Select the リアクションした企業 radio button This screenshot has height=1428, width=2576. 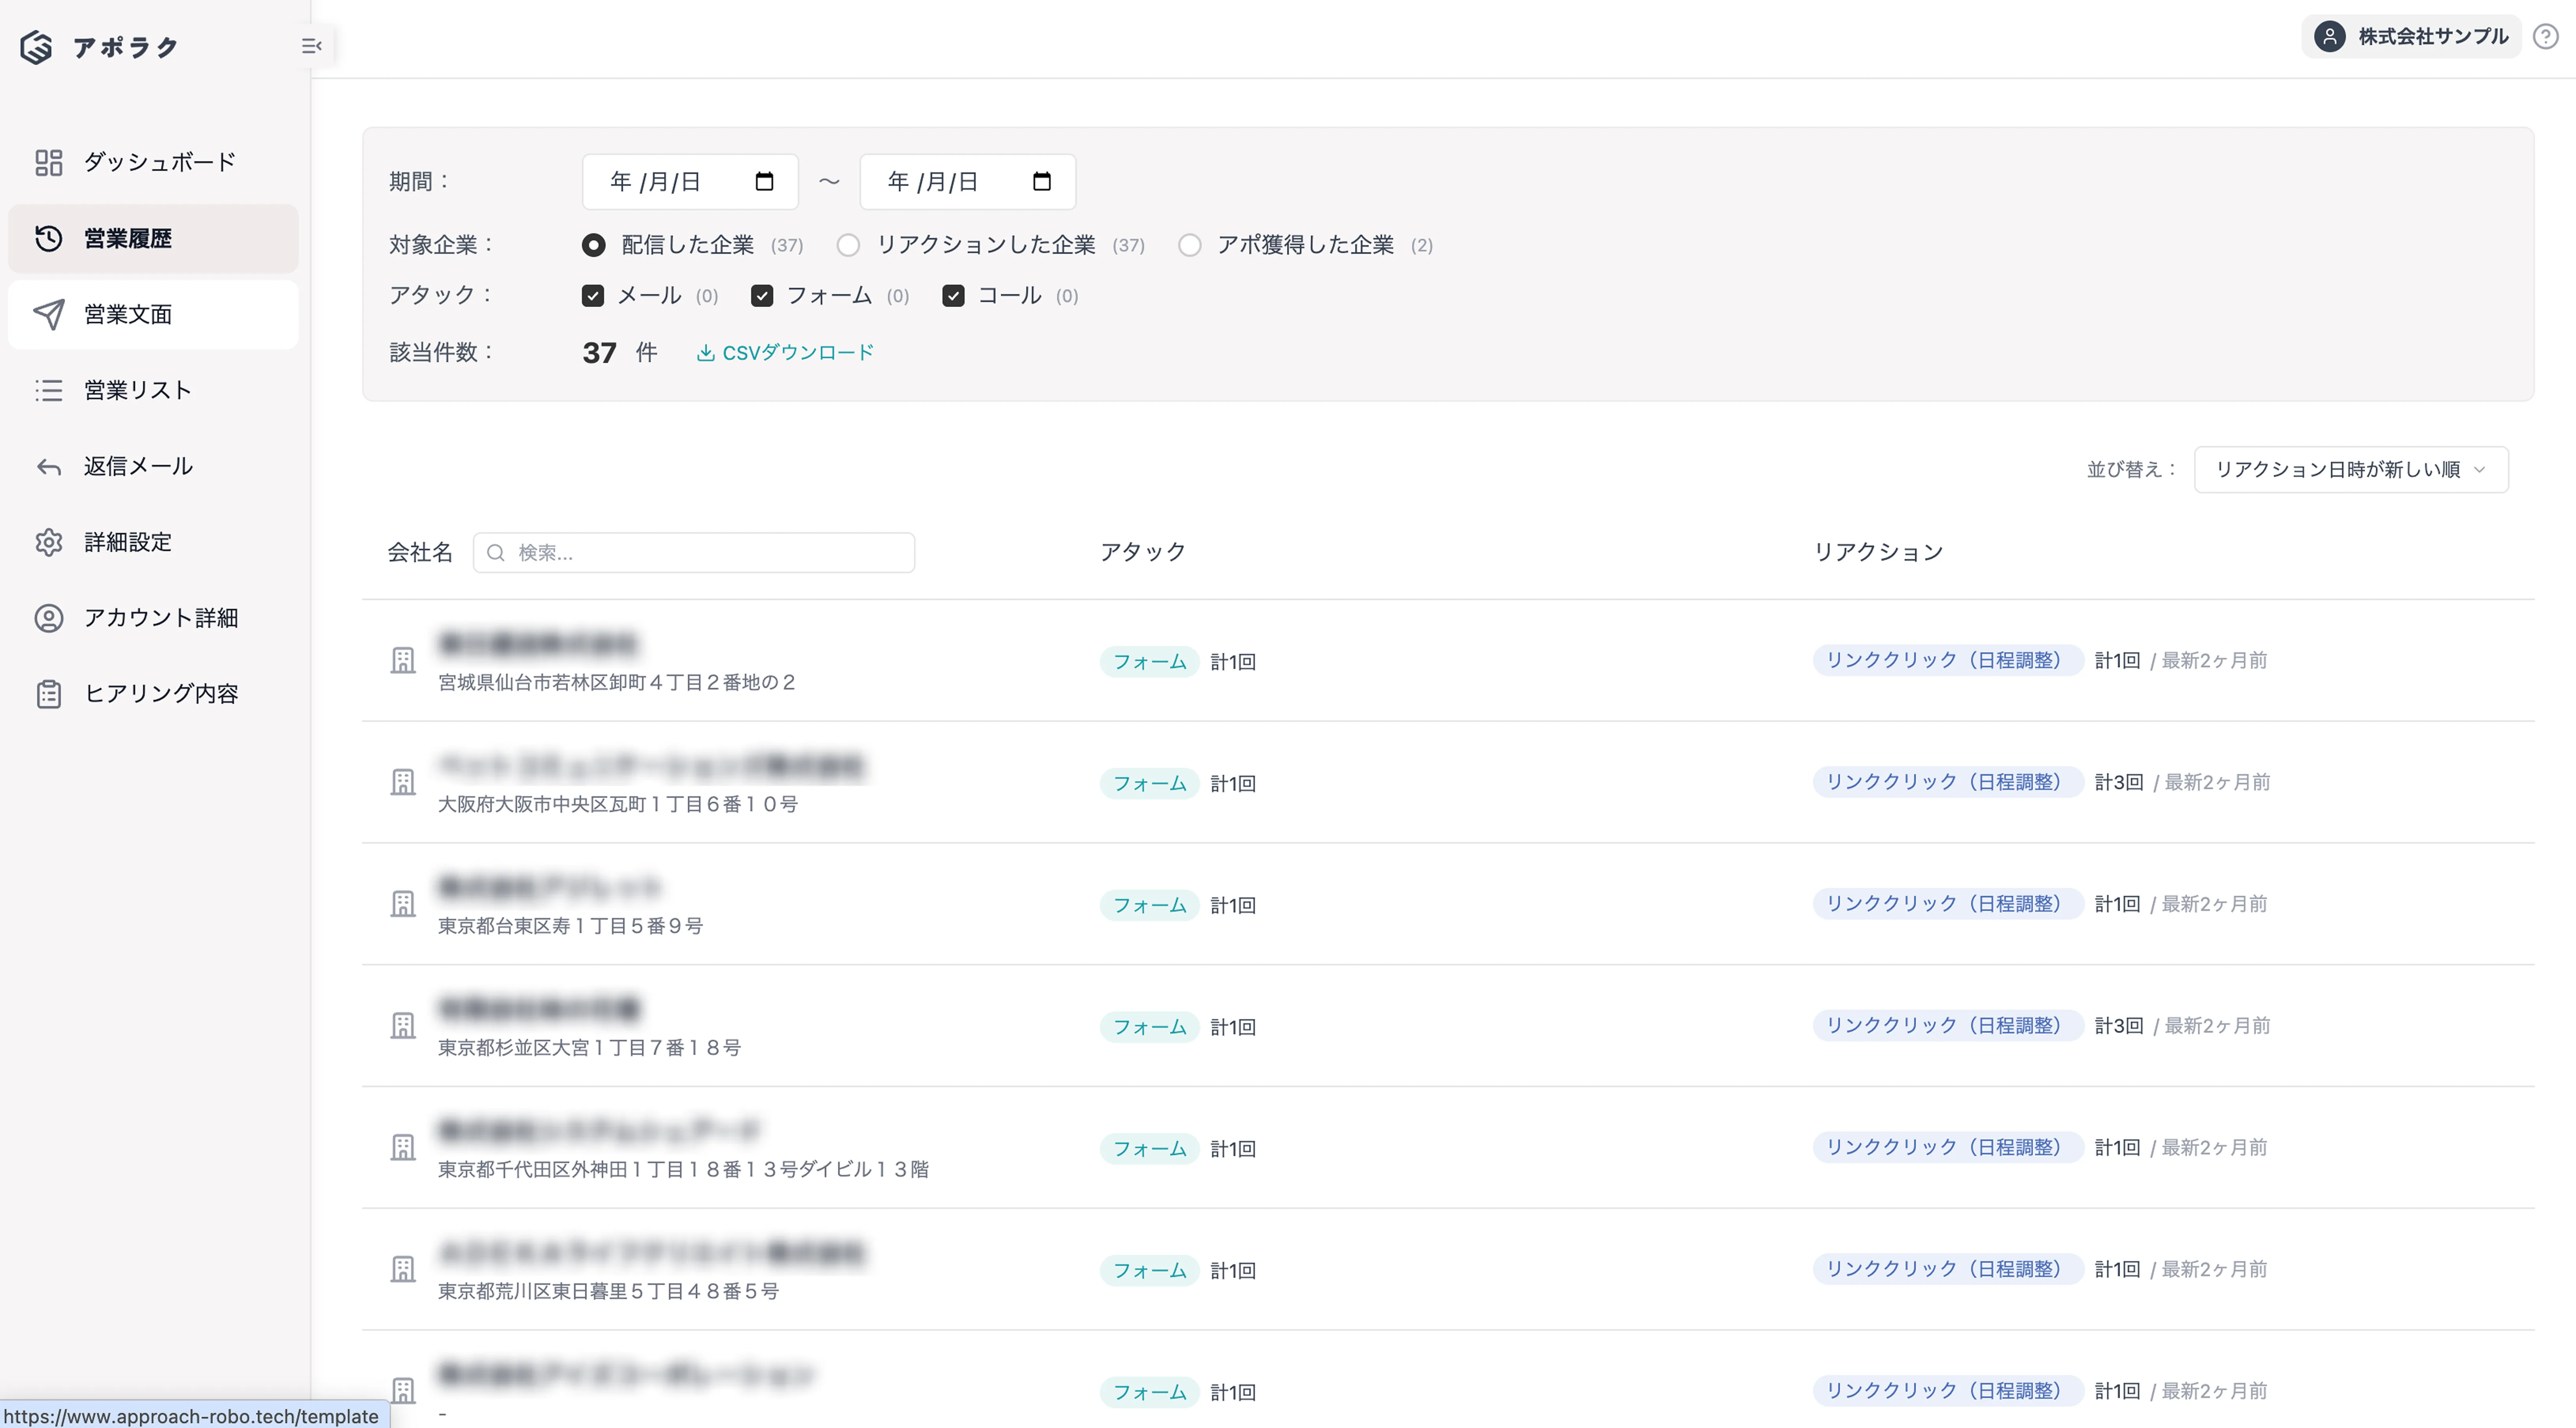coord(848,245)
